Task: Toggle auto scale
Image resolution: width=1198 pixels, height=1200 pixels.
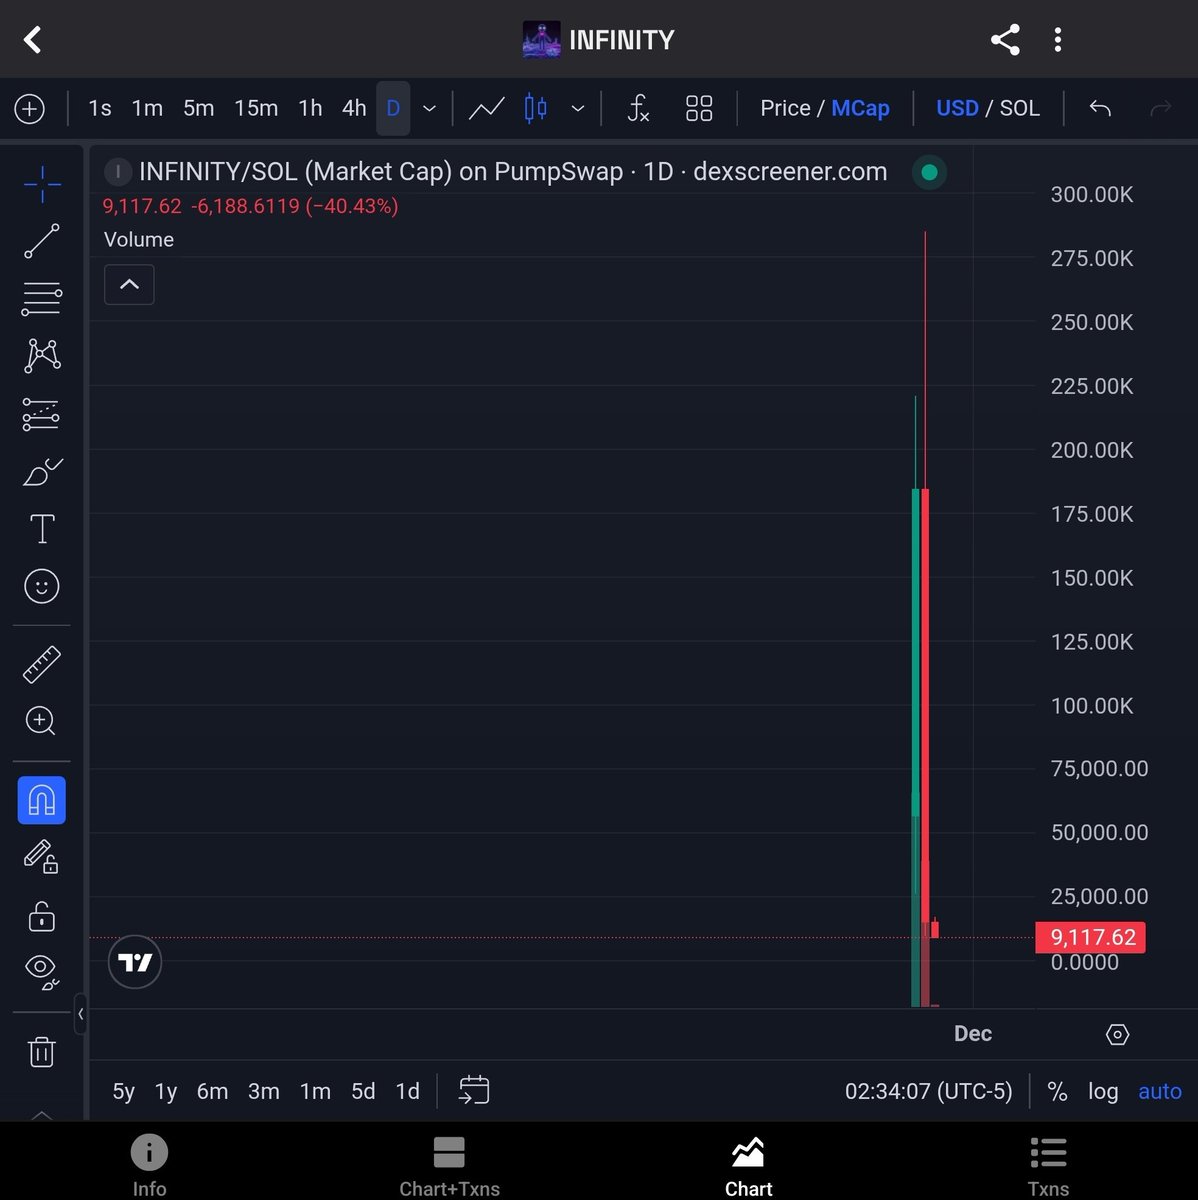Action: 1160,1091
